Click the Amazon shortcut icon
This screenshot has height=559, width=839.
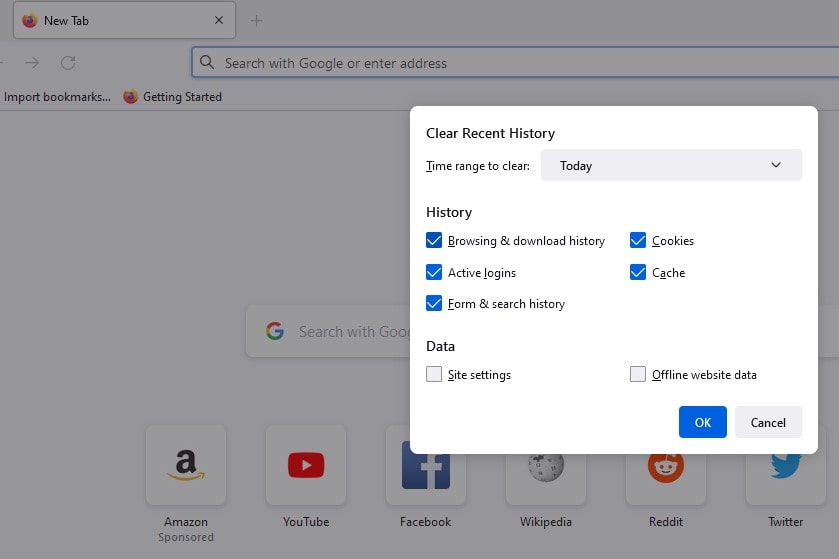coord(186,466)
